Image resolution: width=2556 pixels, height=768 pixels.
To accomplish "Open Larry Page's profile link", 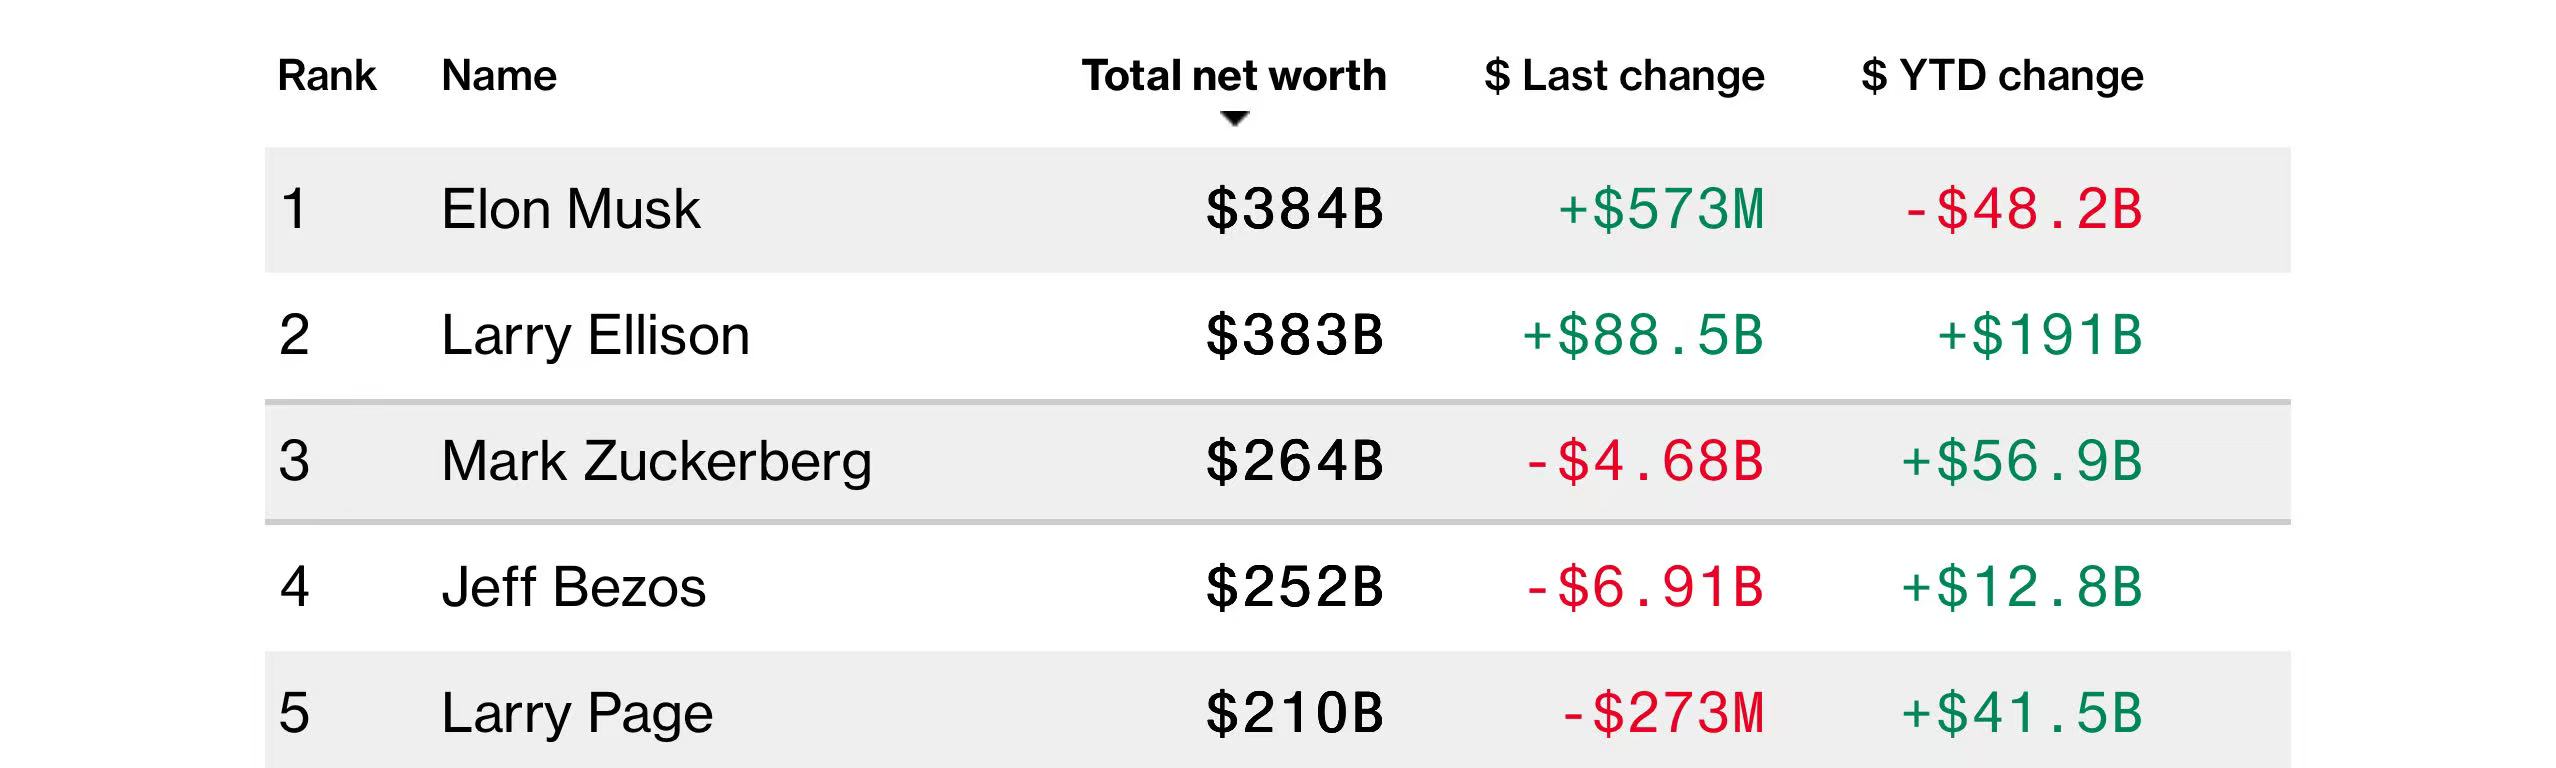I will (x=577, y=714).
